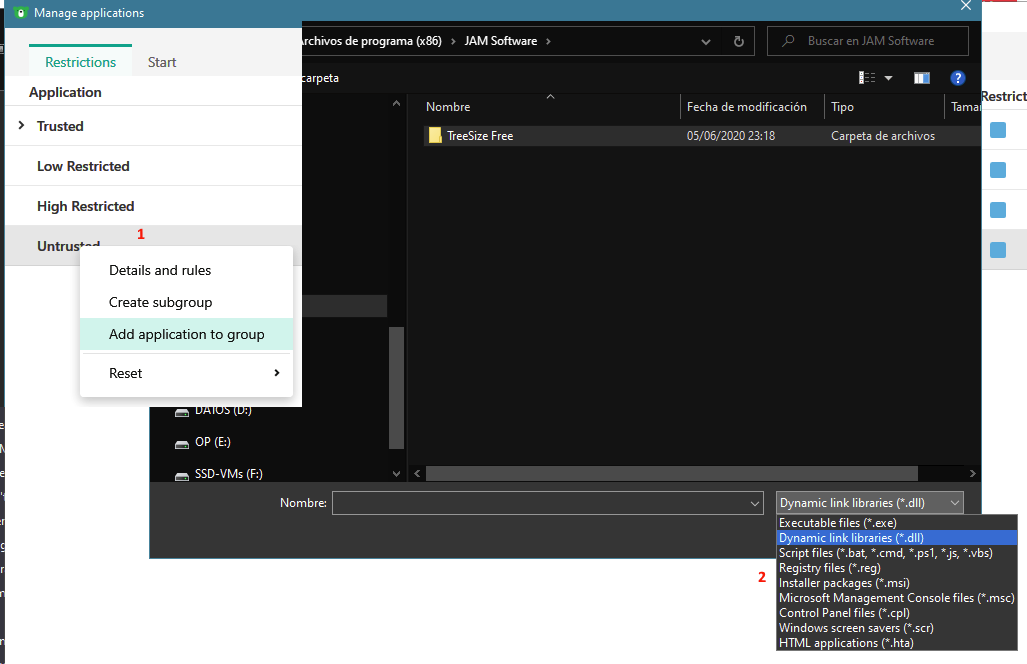Image resolution: width=1027 pixels, height=664 pixels.
Task: Expand the Trusted group chevron
Action: (21, 126)
